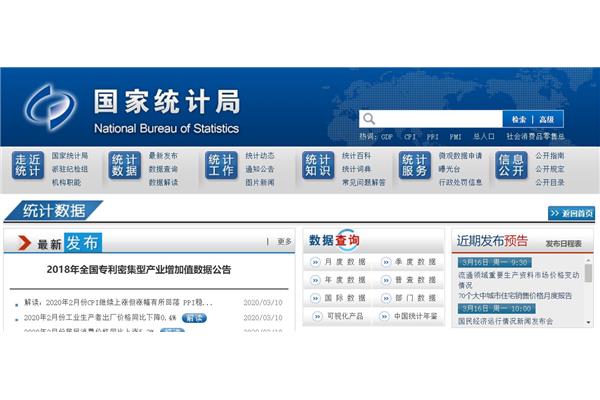Click the red chevron next to 最新发布
The height and width of the screenshot is (400, 600).
pyautogui.click(x=24, y=243)
